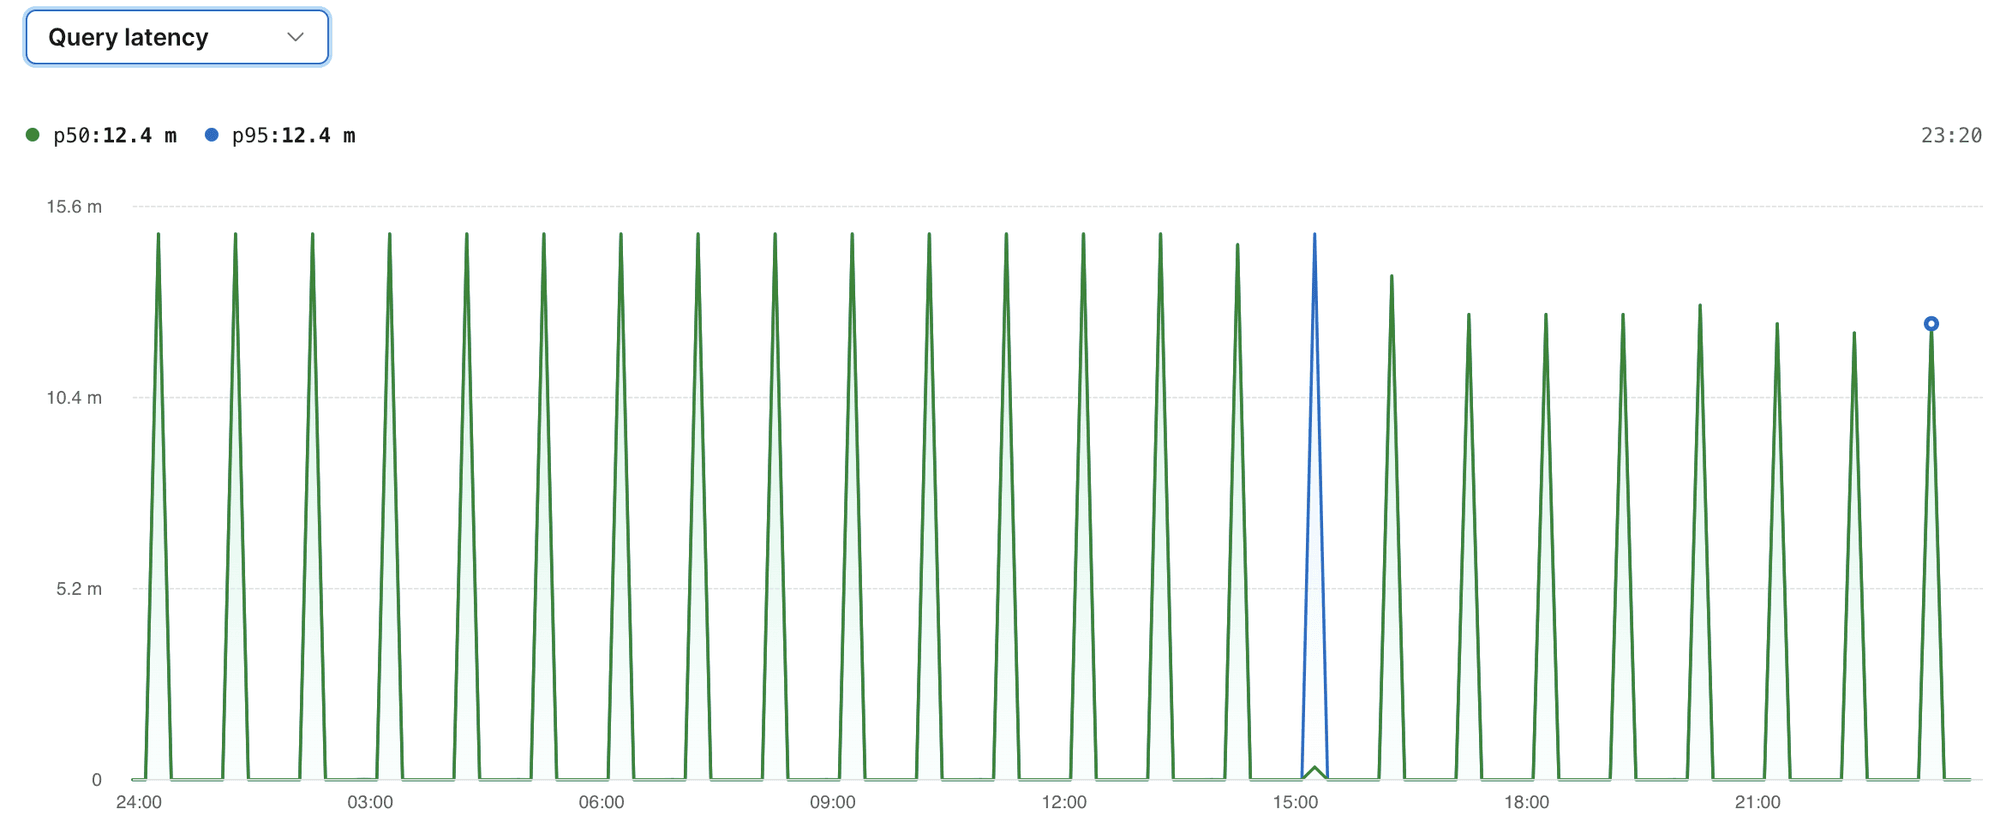
Task: Click the p95:12.4 m legend label
Action: [293, 135]
